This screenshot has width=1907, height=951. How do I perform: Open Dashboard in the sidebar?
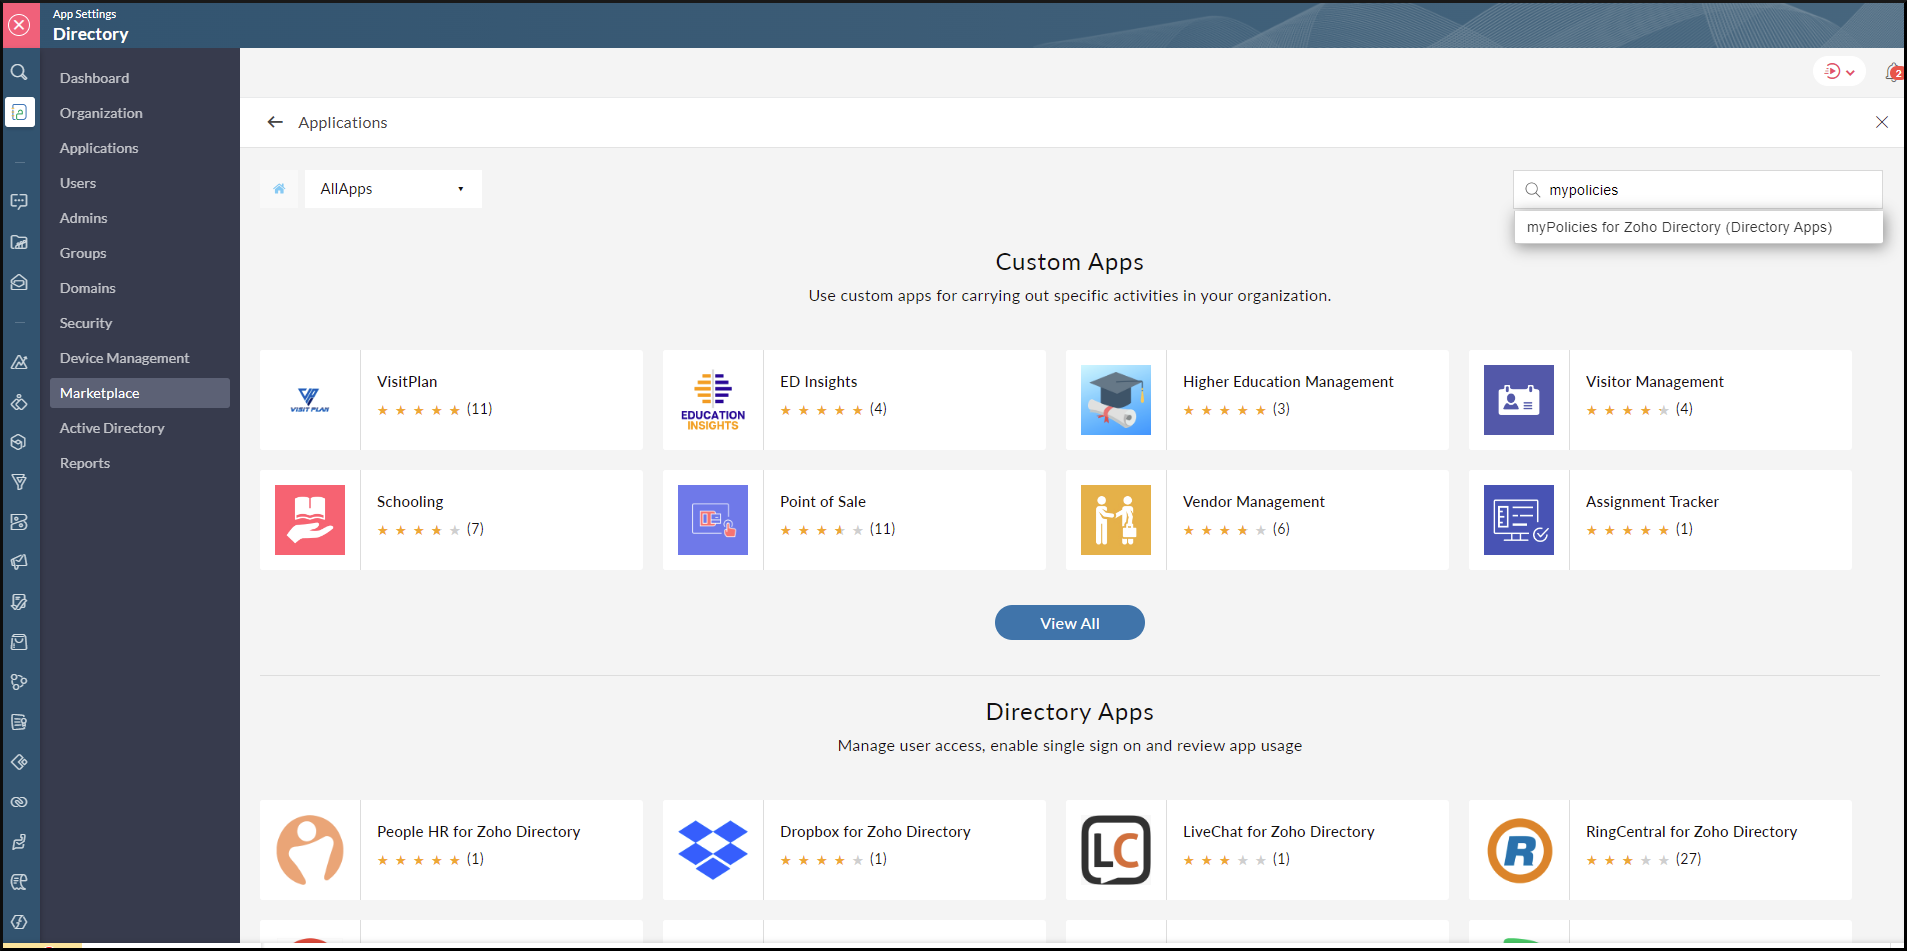click(x=94, y=78)
